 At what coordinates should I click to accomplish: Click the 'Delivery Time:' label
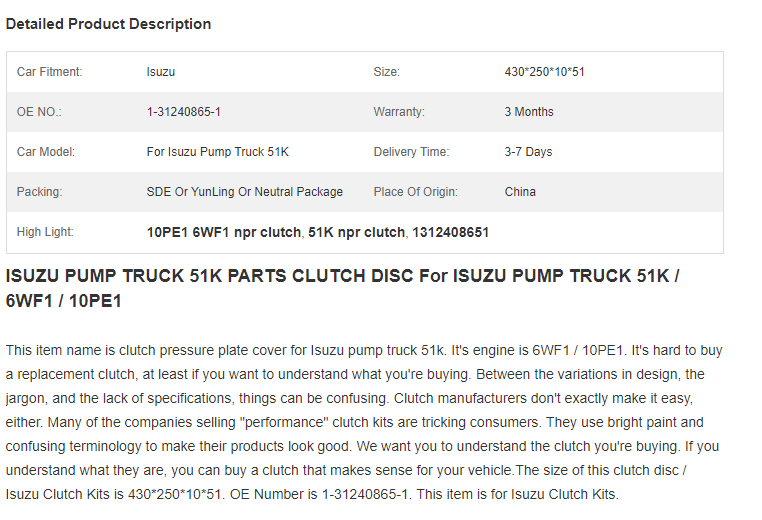point(411,152)
